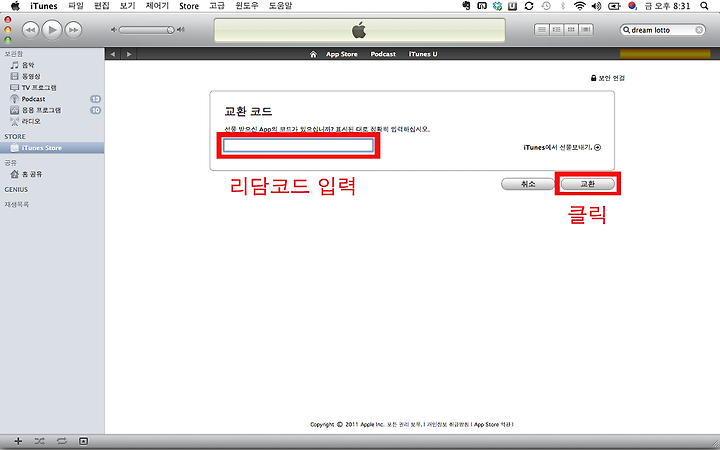Open the Korean flag input source menu

pyautogui.click(x=633, y=6)
